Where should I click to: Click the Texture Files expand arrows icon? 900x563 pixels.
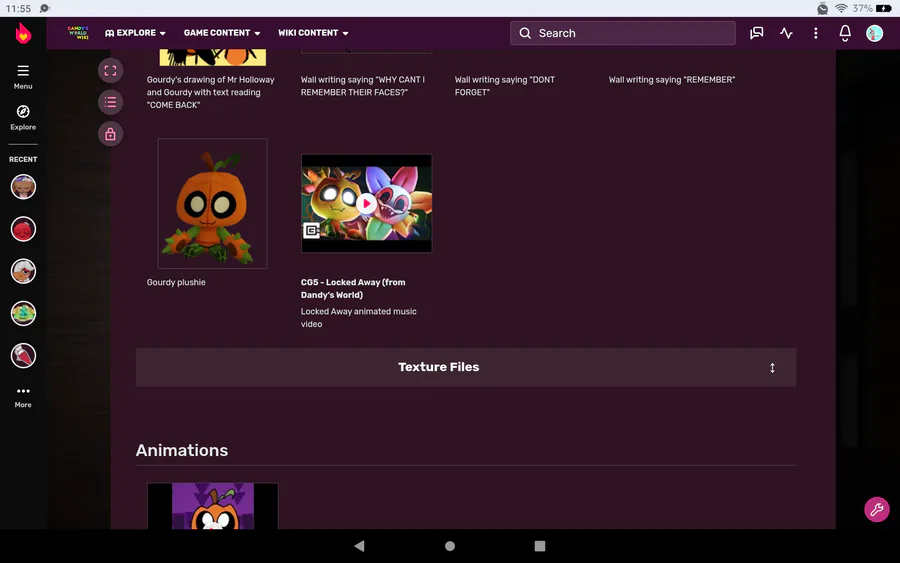[x=773, y=368]
